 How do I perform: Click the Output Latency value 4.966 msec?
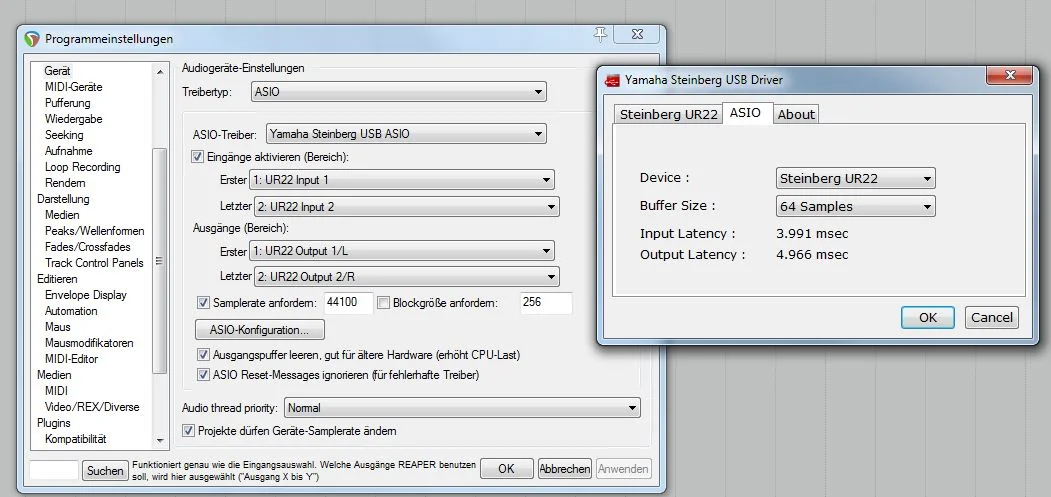[x=811, y=255]
